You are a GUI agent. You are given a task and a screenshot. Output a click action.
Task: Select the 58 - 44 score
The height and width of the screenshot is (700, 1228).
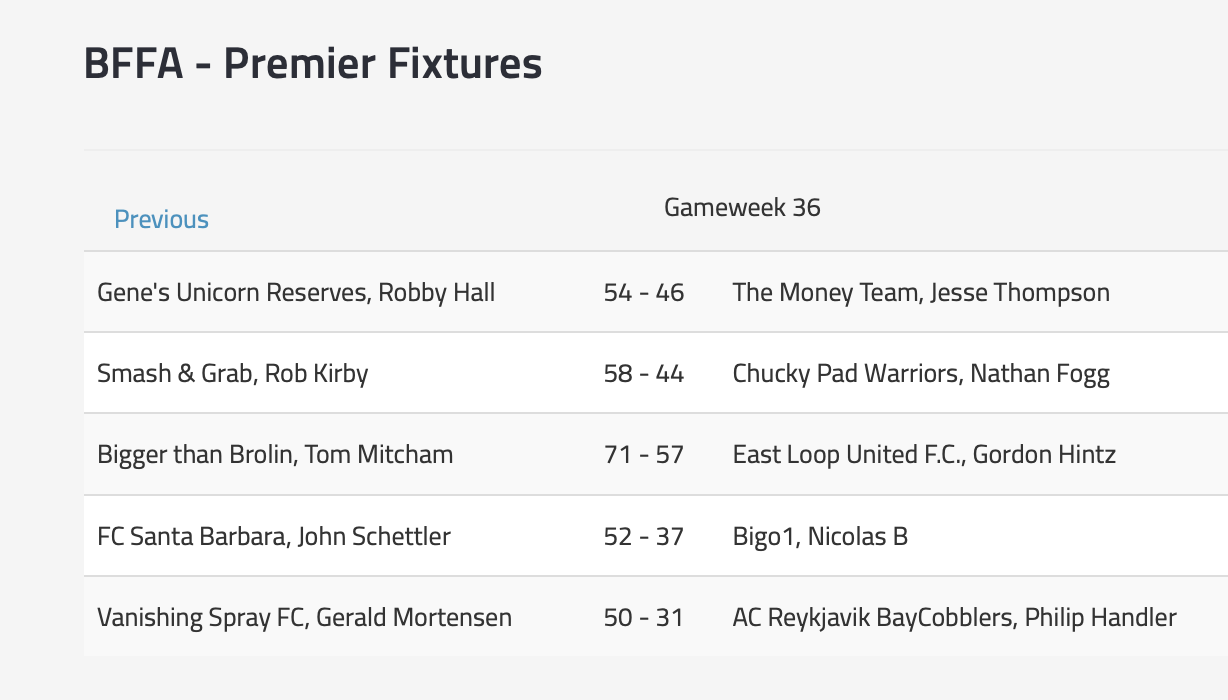point(644,373)
